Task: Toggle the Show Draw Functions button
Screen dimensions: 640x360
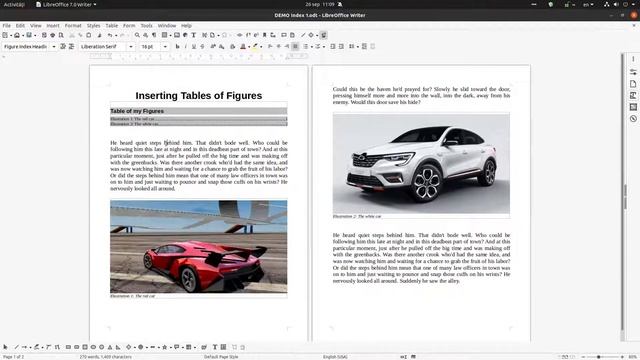Action: (x=323, y=36)
